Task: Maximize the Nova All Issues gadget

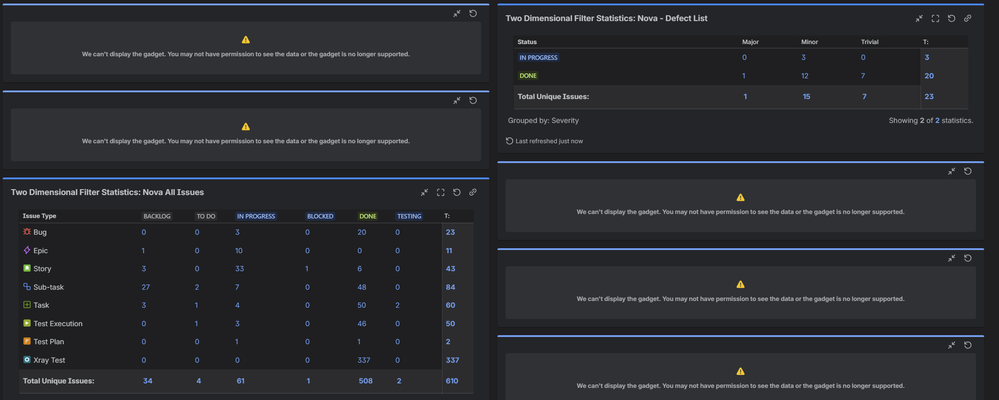Action: coord(441,192)
